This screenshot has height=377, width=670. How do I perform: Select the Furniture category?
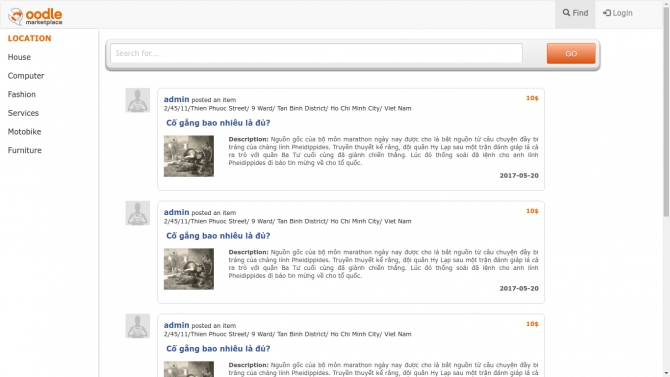tap(25, 150)
